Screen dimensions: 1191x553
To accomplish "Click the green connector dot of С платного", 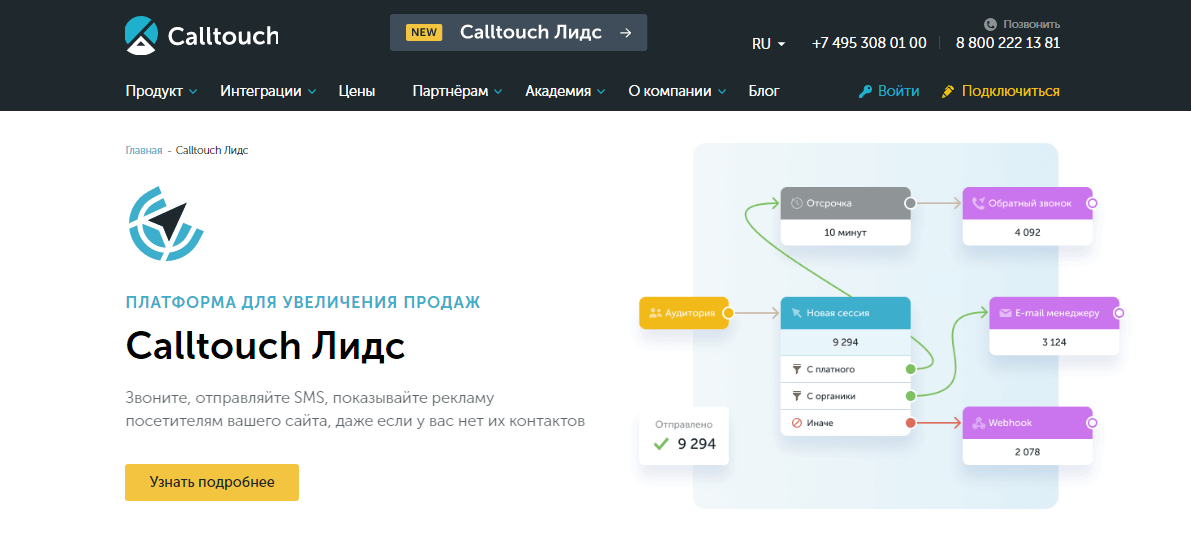I will point(910,369).
